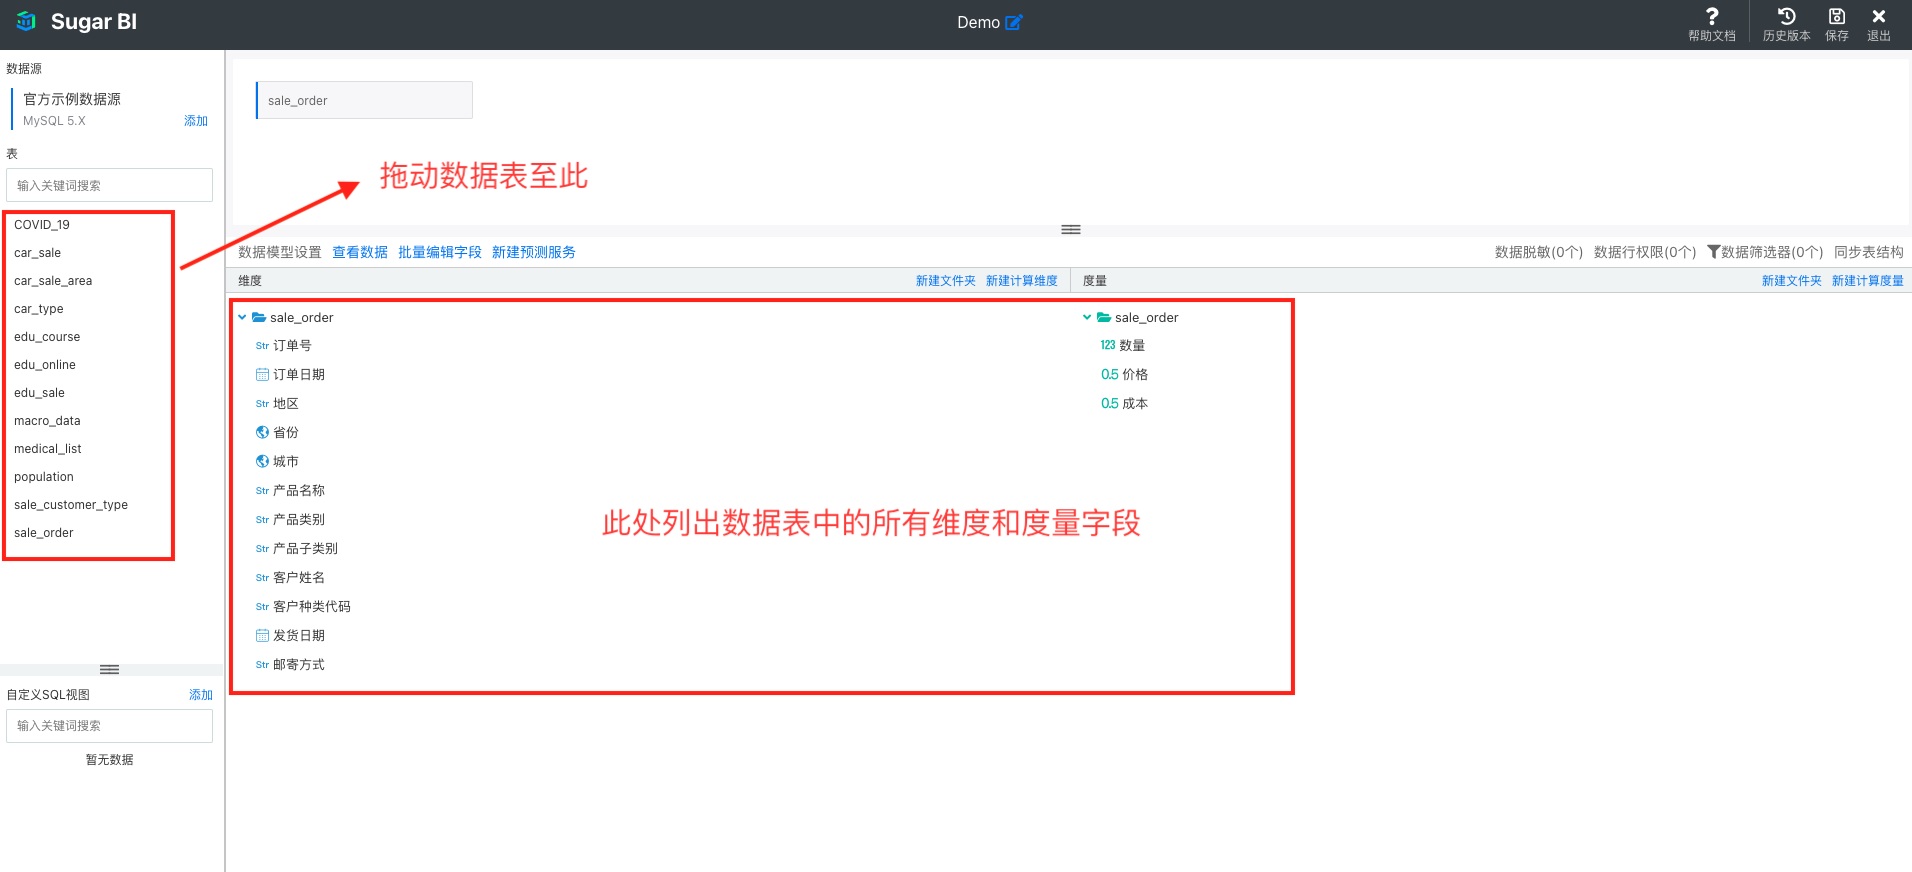Click 新建计算维度
Screen dimensions: 1912x872
tap(1022, 281)
